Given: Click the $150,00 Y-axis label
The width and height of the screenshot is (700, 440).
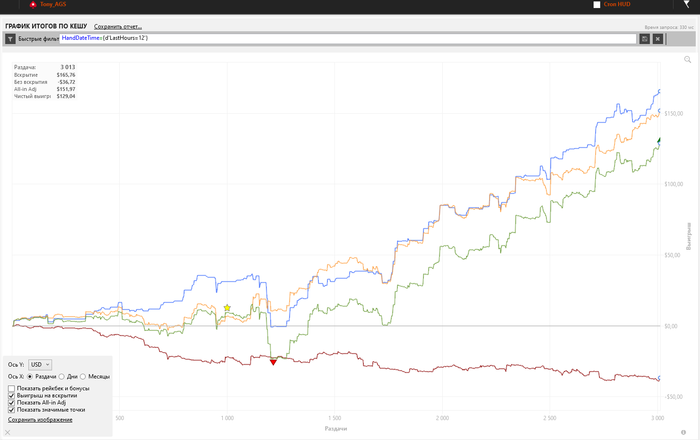Looking at the screenshot, I should point(674,114).
